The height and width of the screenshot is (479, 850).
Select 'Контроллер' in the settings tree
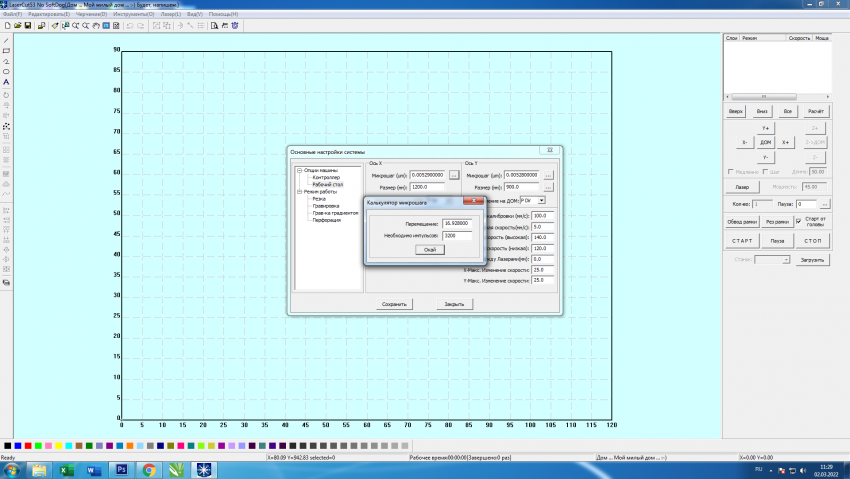pos(326,177)
